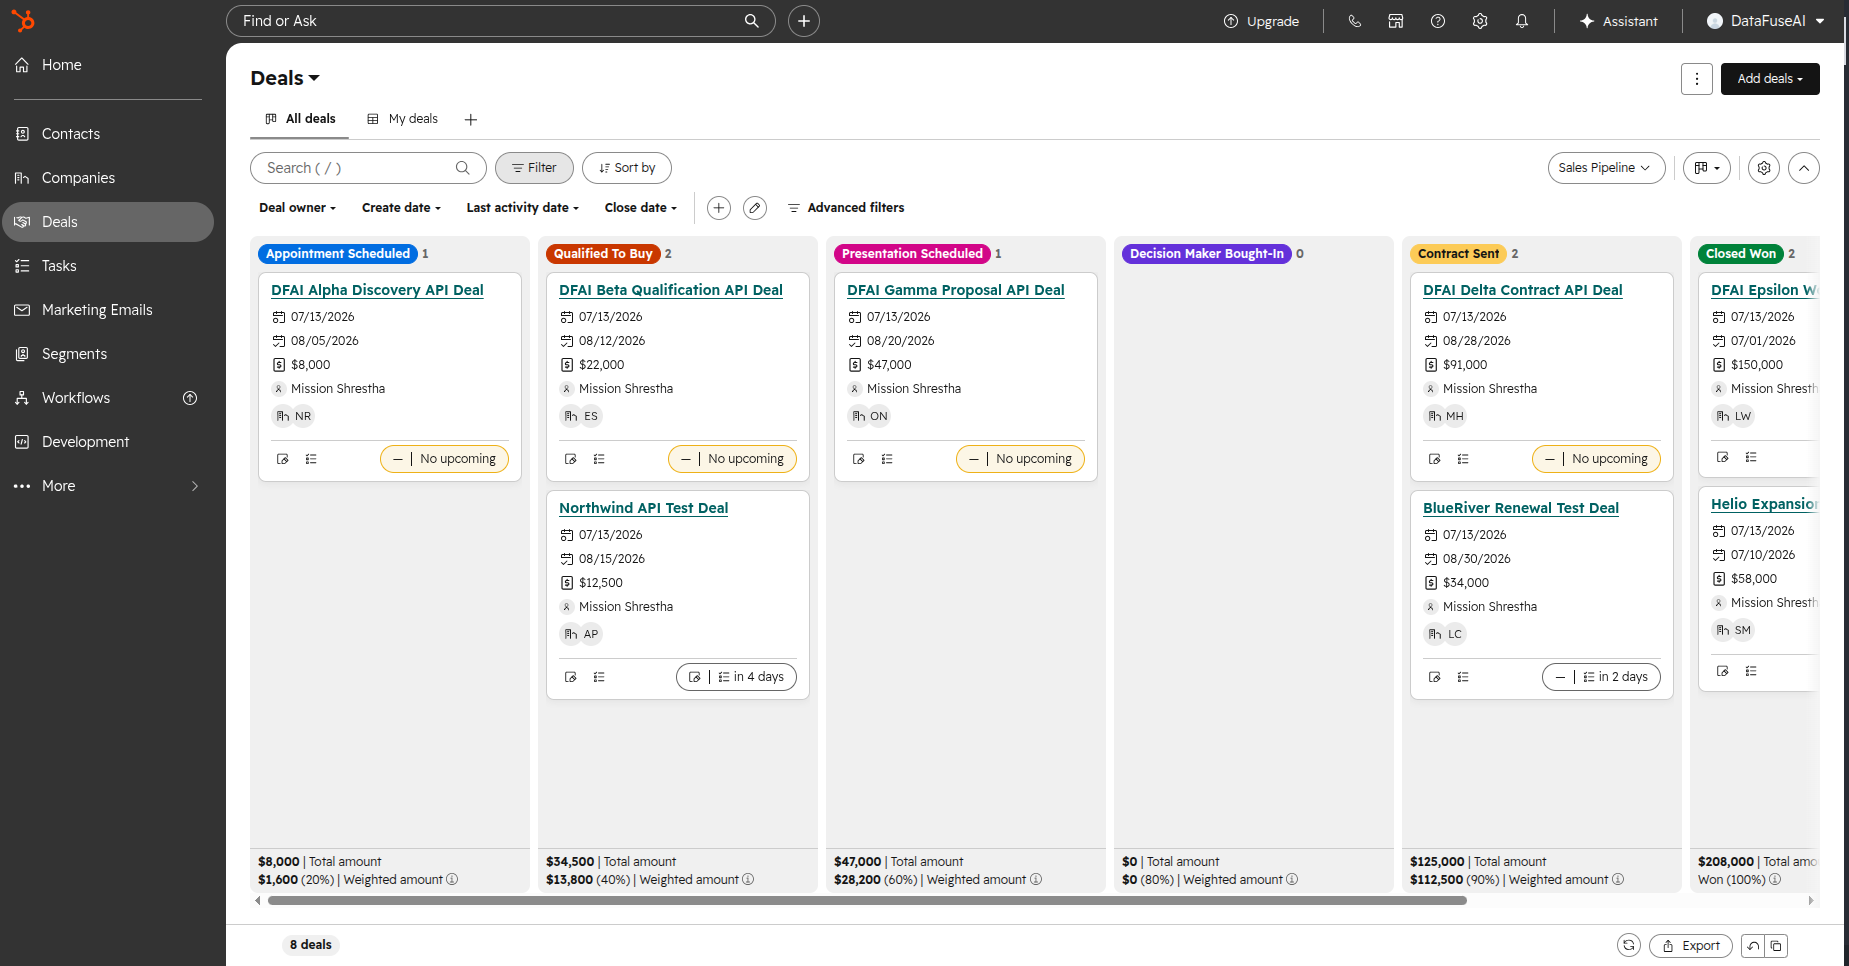Open board settings gear icon
Screen dimensions: 1849x966
coord(1764,168)
